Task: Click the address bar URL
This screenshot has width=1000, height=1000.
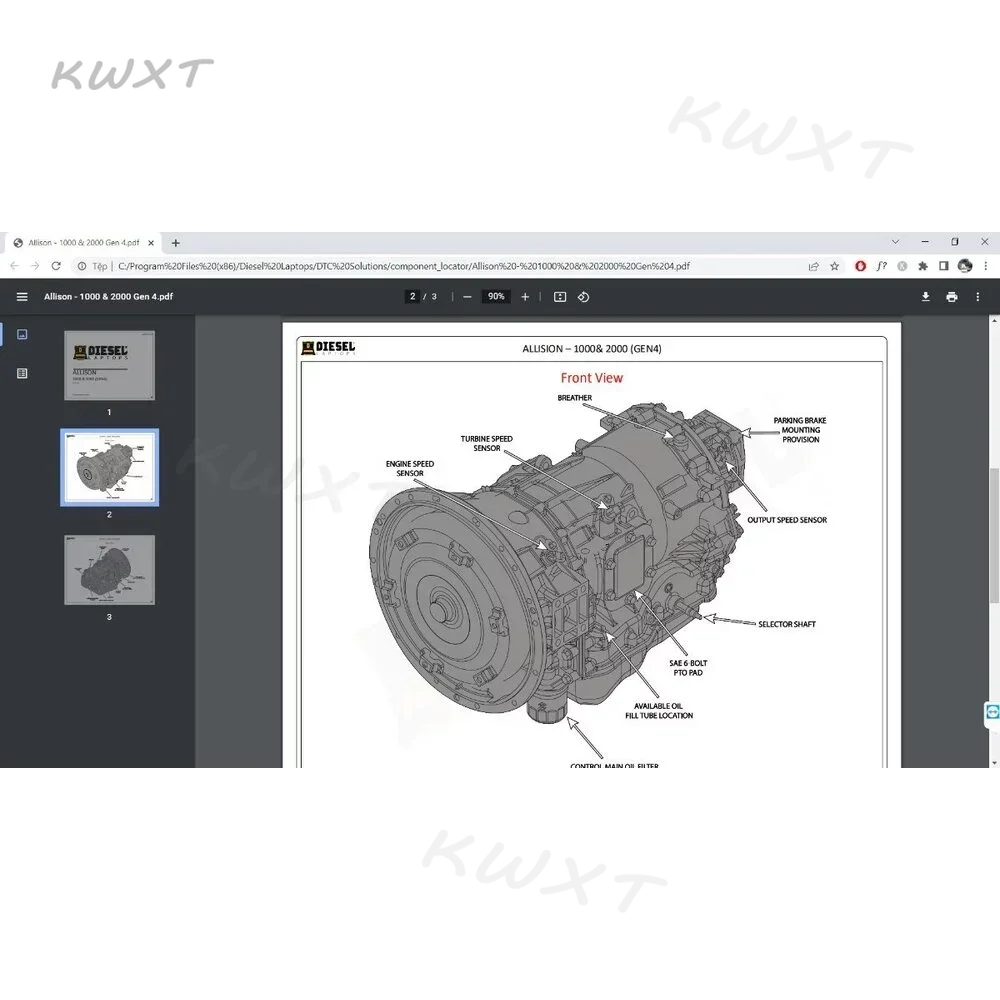Action: click(x=404, y=266)
